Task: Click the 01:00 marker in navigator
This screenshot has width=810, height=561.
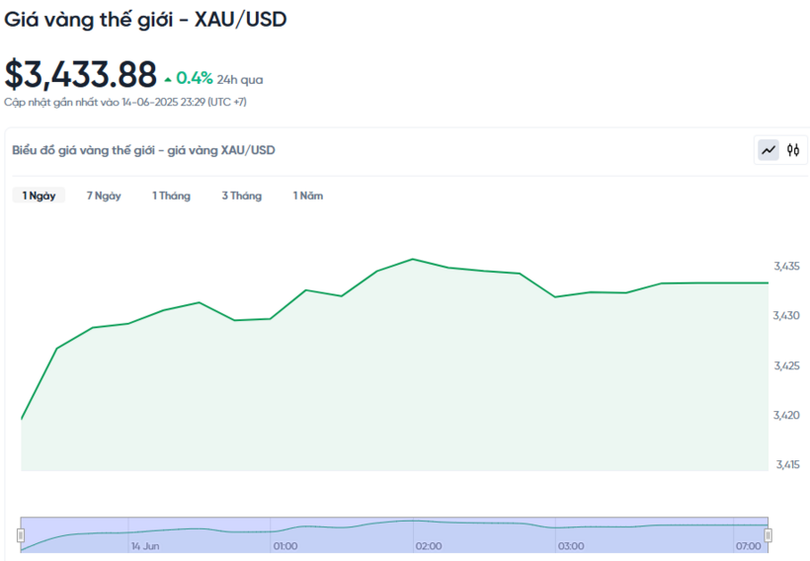Action: pos(285,546)
